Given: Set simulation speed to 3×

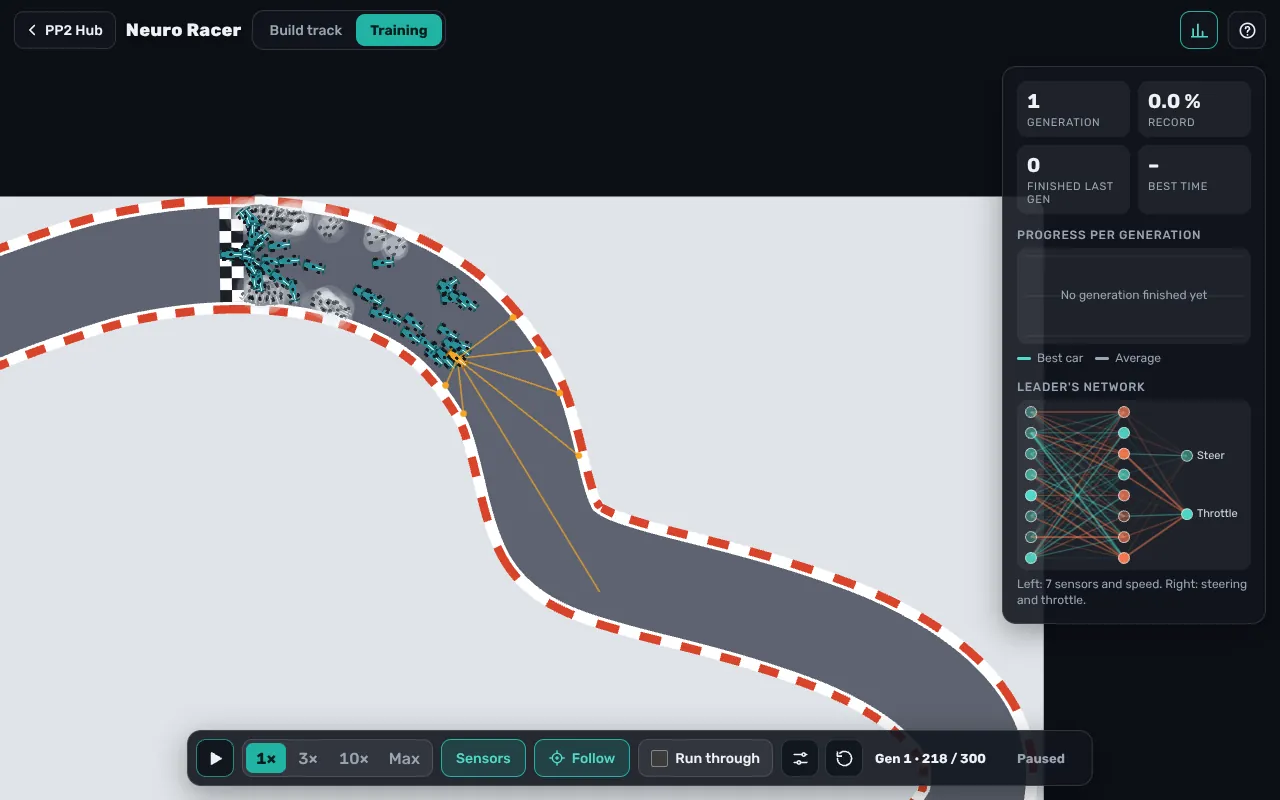Looking at the screenshot, I should (308, 758).
